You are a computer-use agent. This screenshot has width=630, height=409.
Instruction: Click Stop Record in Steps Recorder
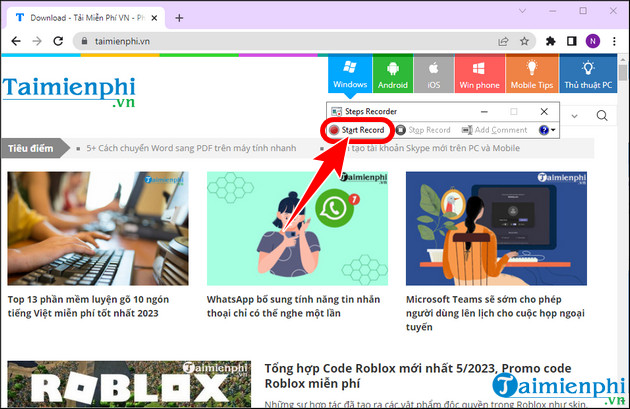[x=423, y=130]
